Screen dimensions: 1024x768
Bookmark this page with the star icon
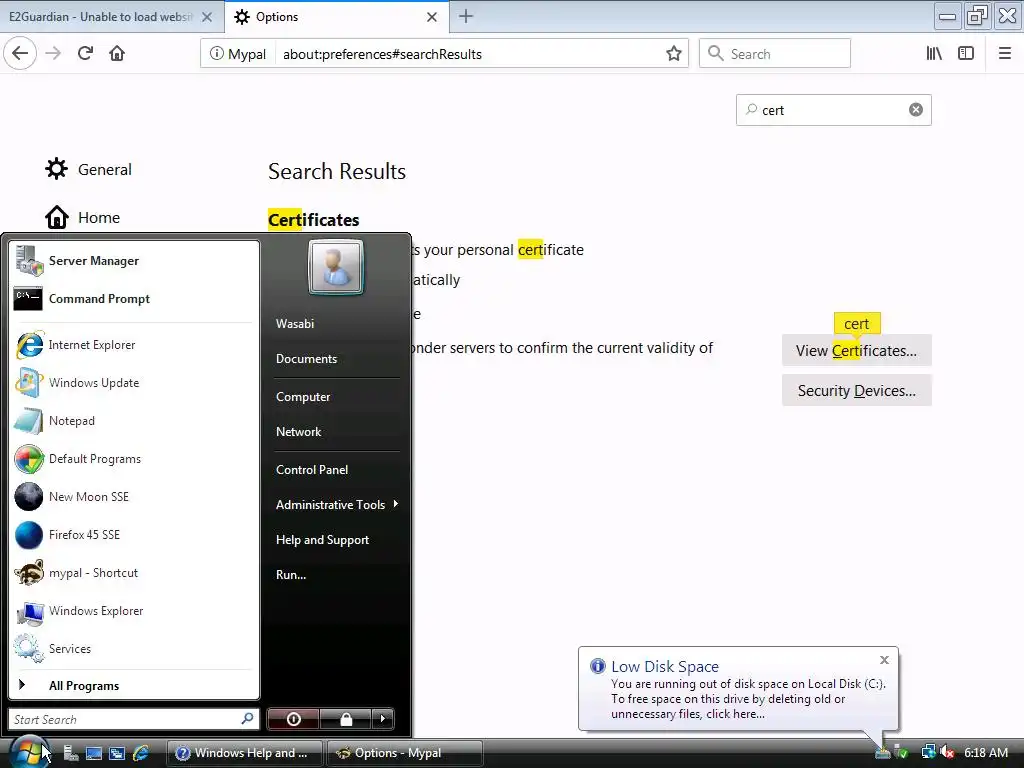pos(674,54)
